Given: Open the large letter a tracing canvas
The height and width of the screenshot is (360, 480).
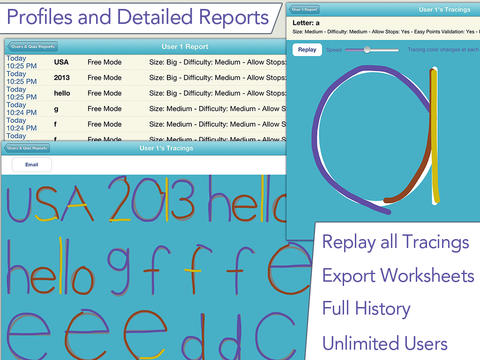Looking at the screenshot, I should coord(376,140).
